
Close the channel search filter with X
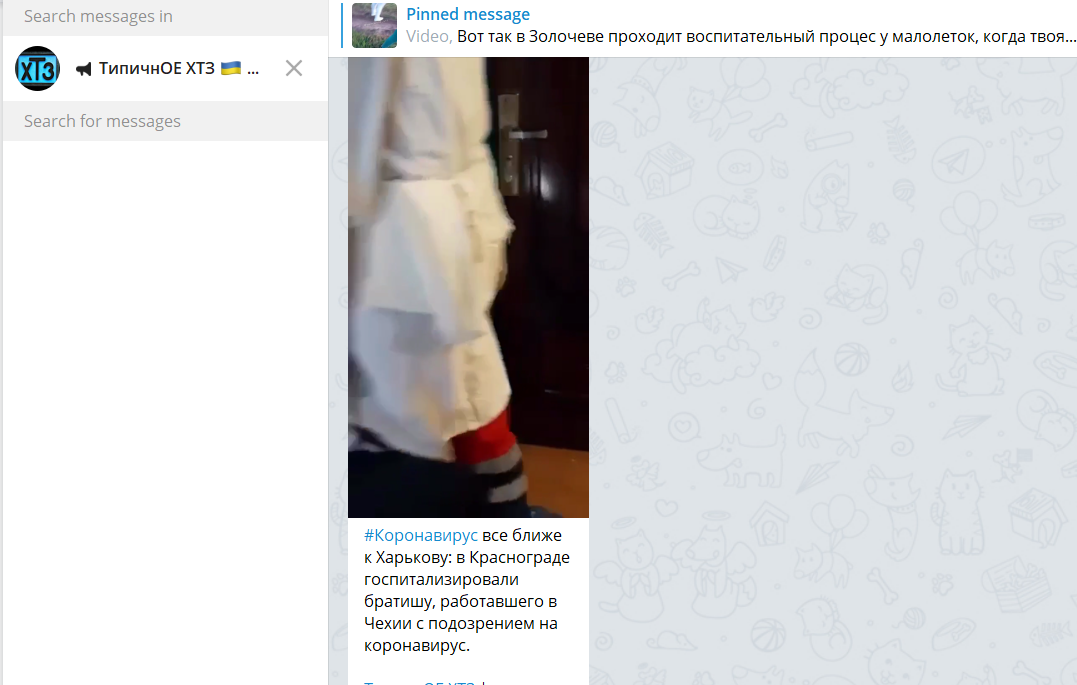pyautogui.click(x=294, y=68)
